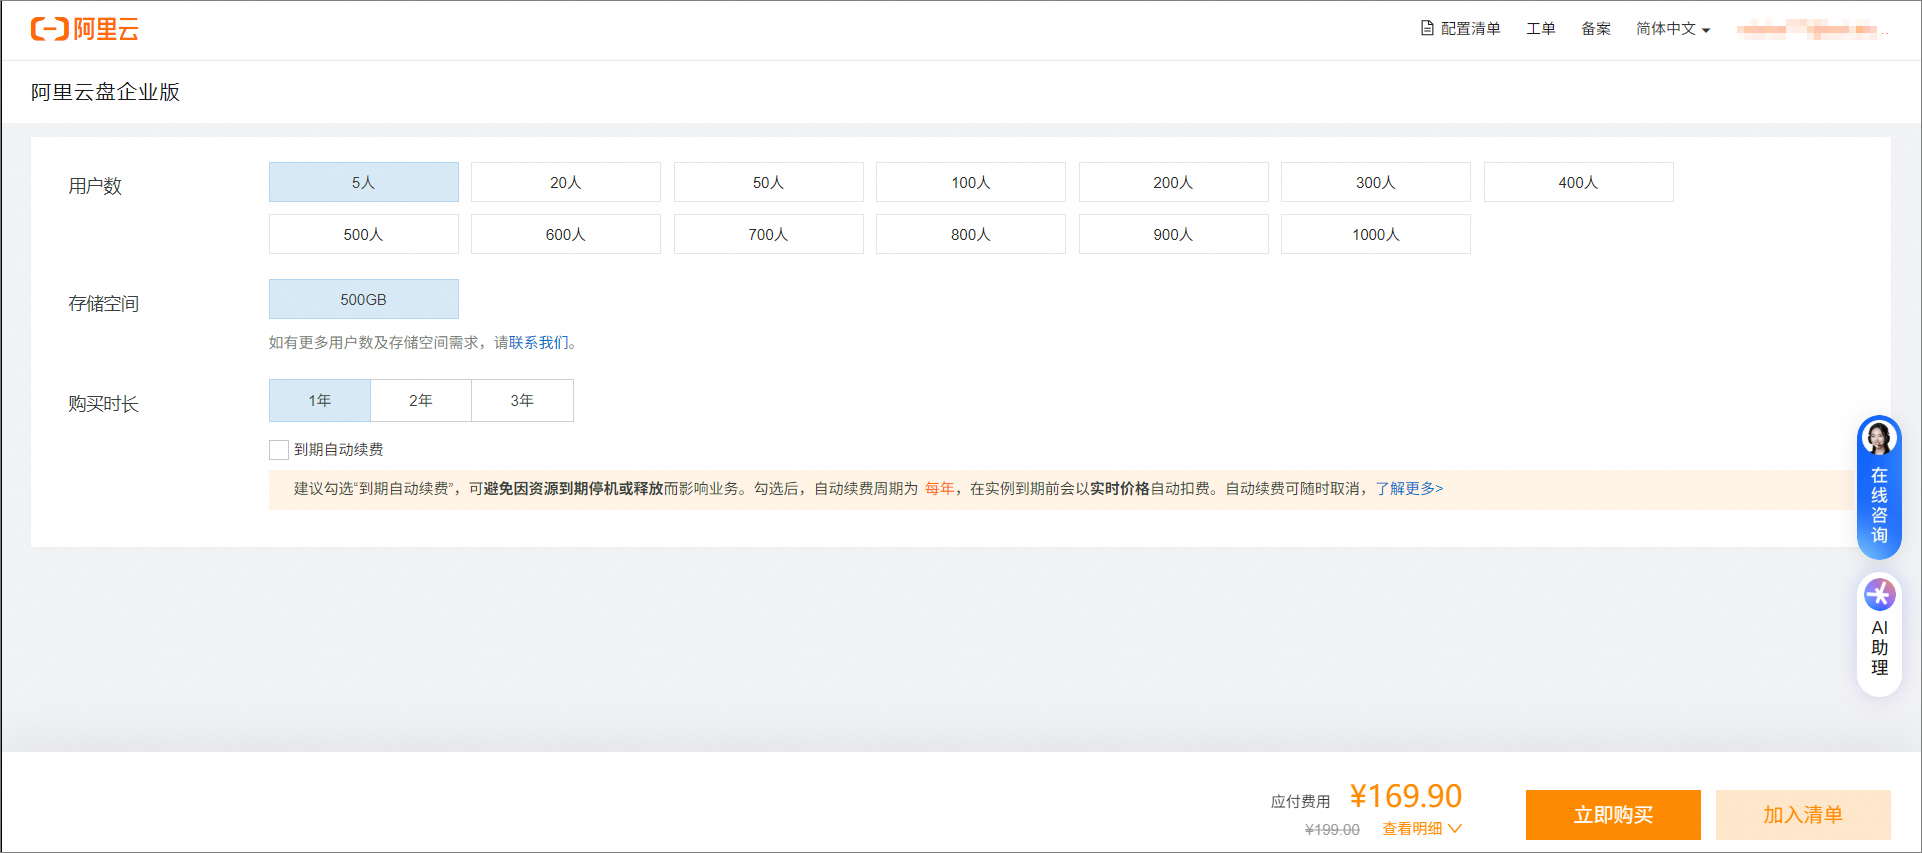Select 500人 user count

[x=364, y=234]
